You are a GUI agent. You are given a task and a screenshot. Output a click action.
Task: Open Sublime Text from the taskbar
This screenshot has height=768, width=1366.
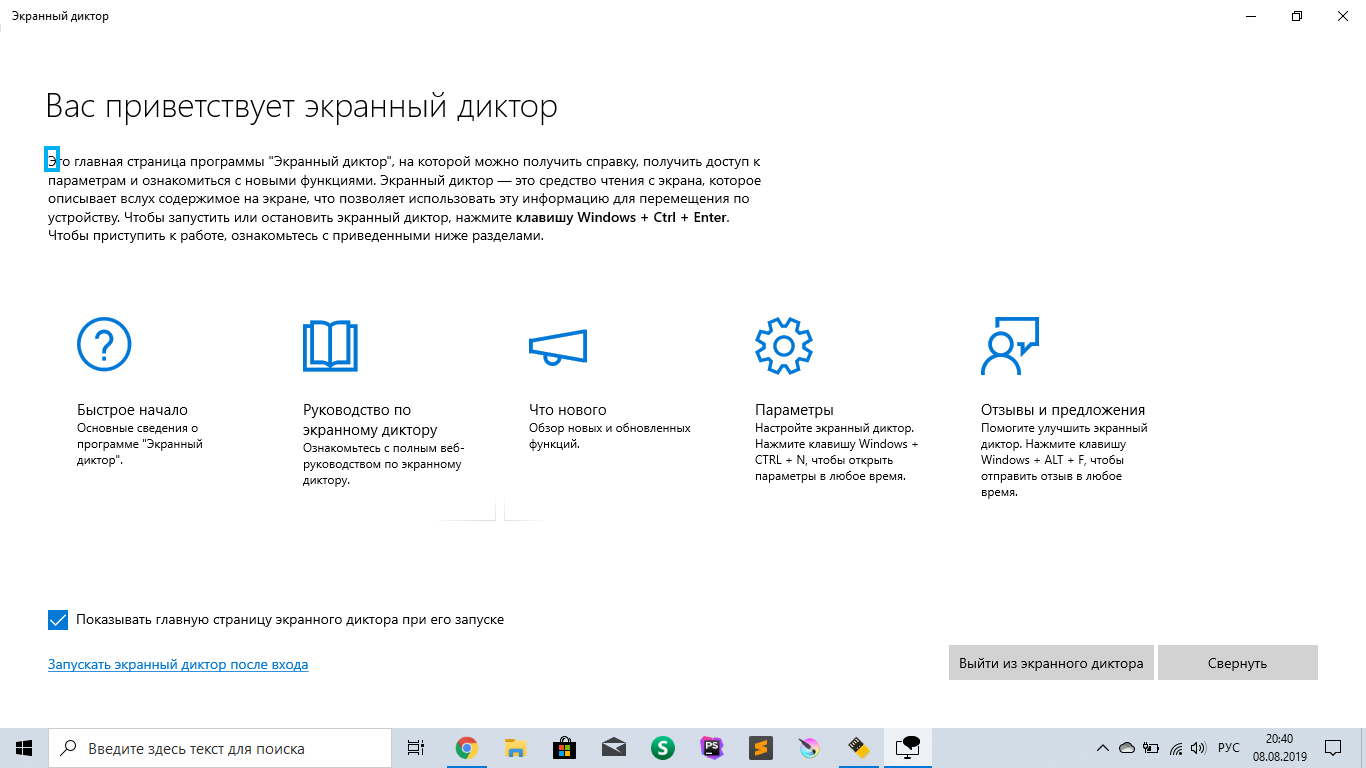click(760, 748)
